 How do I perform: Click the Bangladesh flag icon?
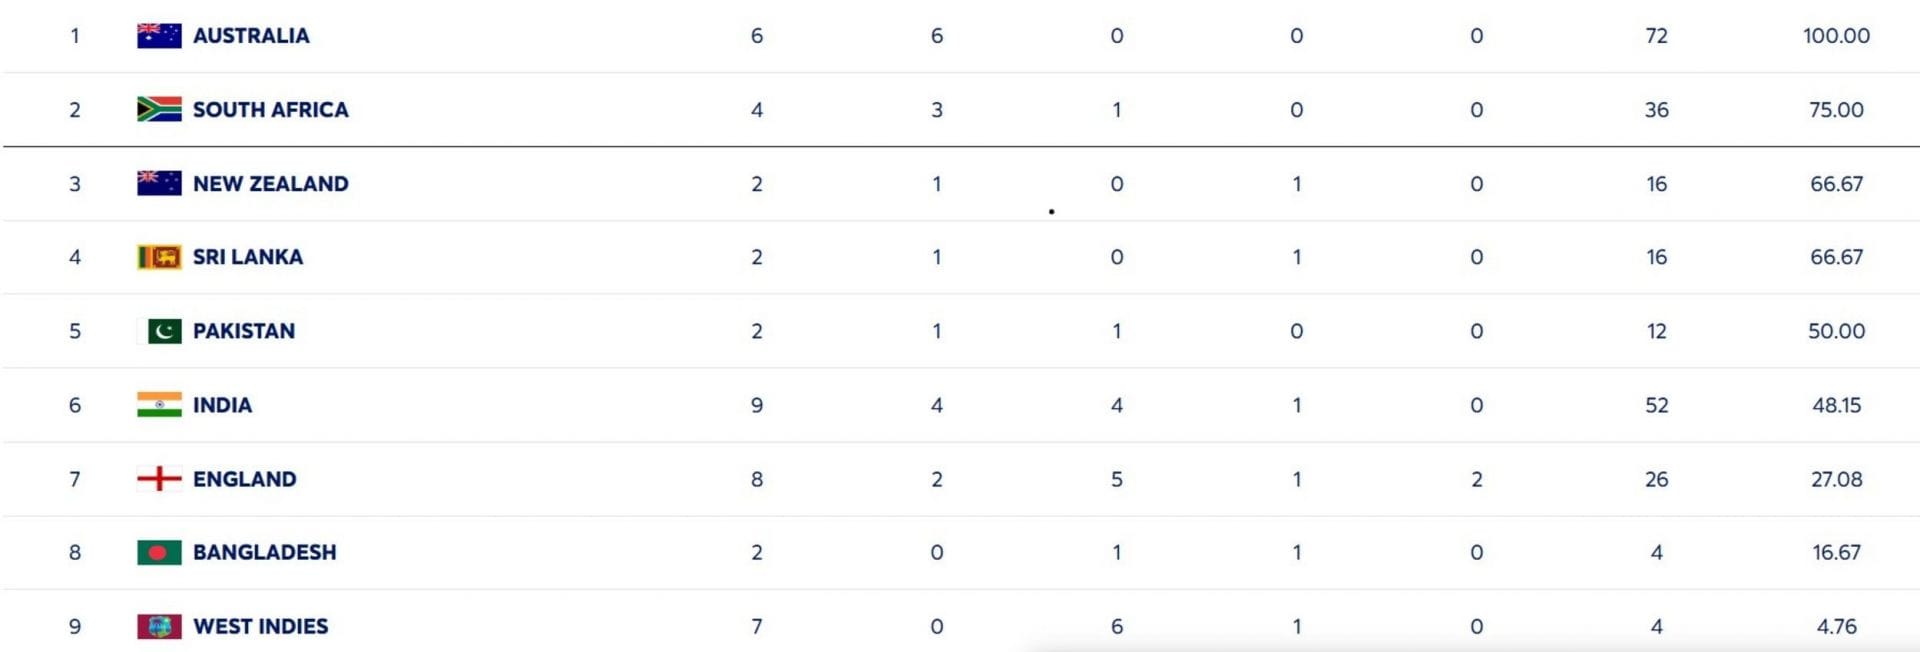click(159, 552)
